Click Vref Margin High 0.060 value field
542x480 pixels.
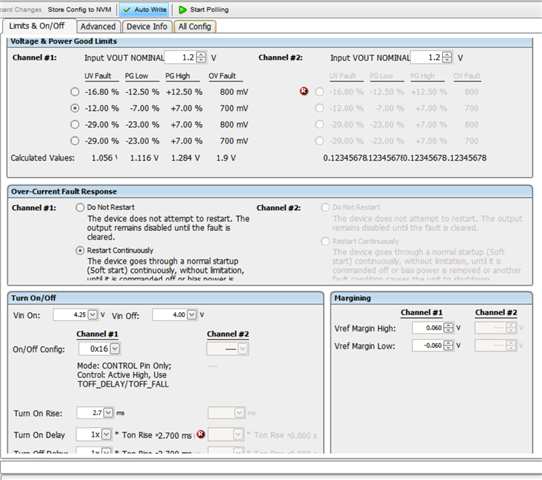[x=428, y=327]
